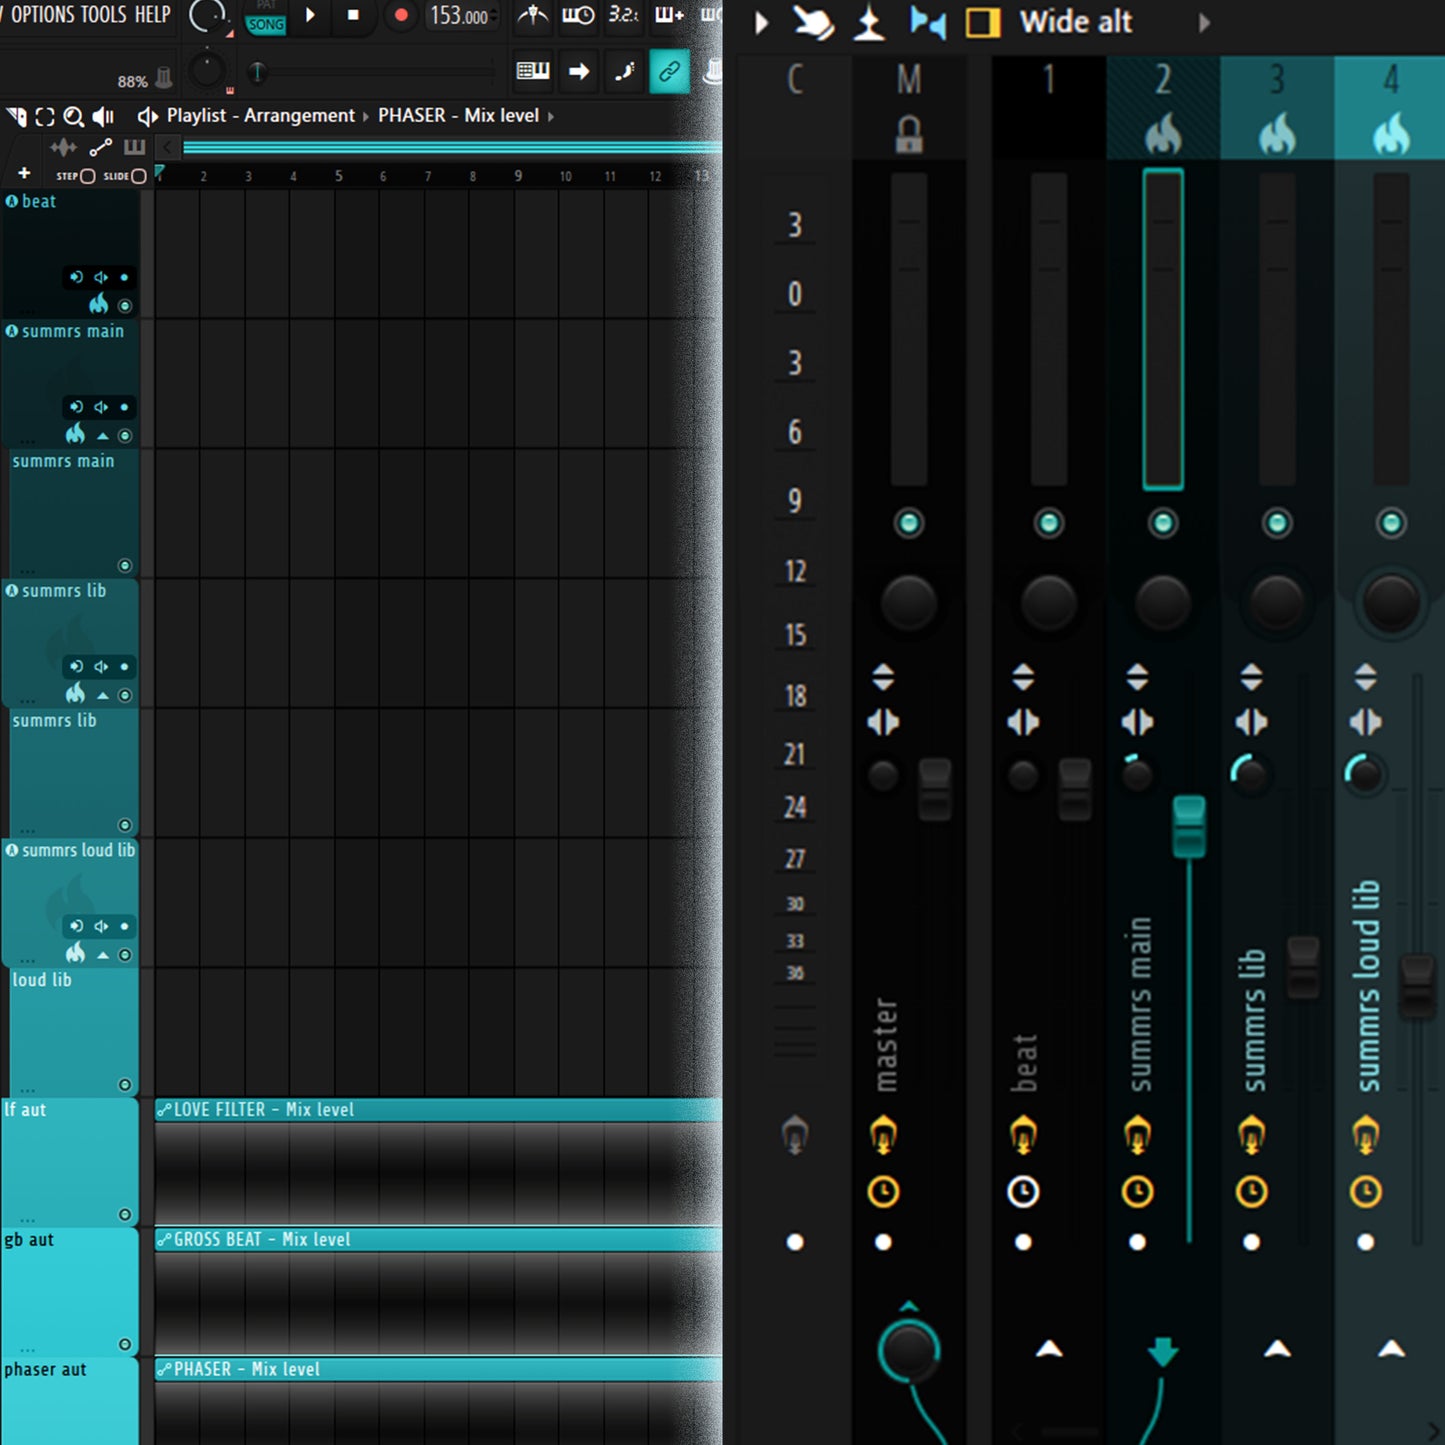Mute the lf aut playlist track
The image size is (1445, 1445).
click(x=125, y=1215)
